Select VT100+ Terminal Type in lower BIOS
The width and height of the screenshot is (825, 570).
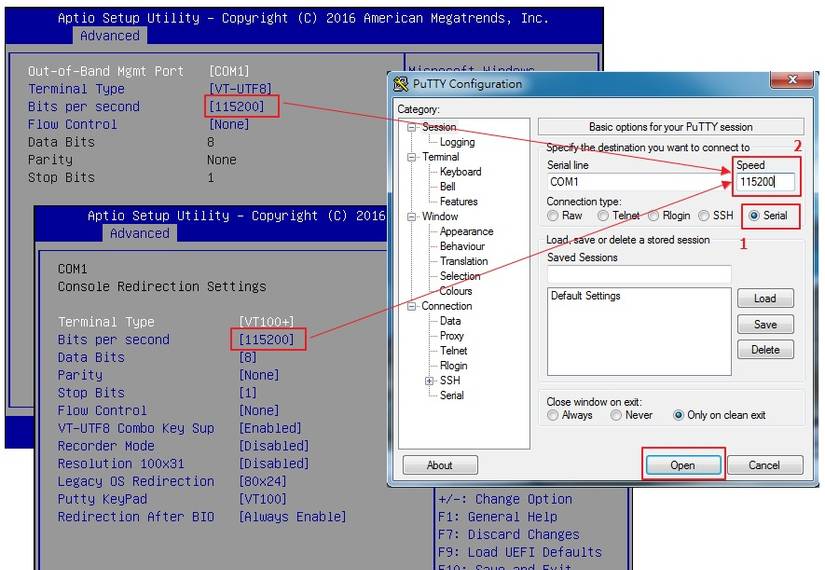[266, 322]
